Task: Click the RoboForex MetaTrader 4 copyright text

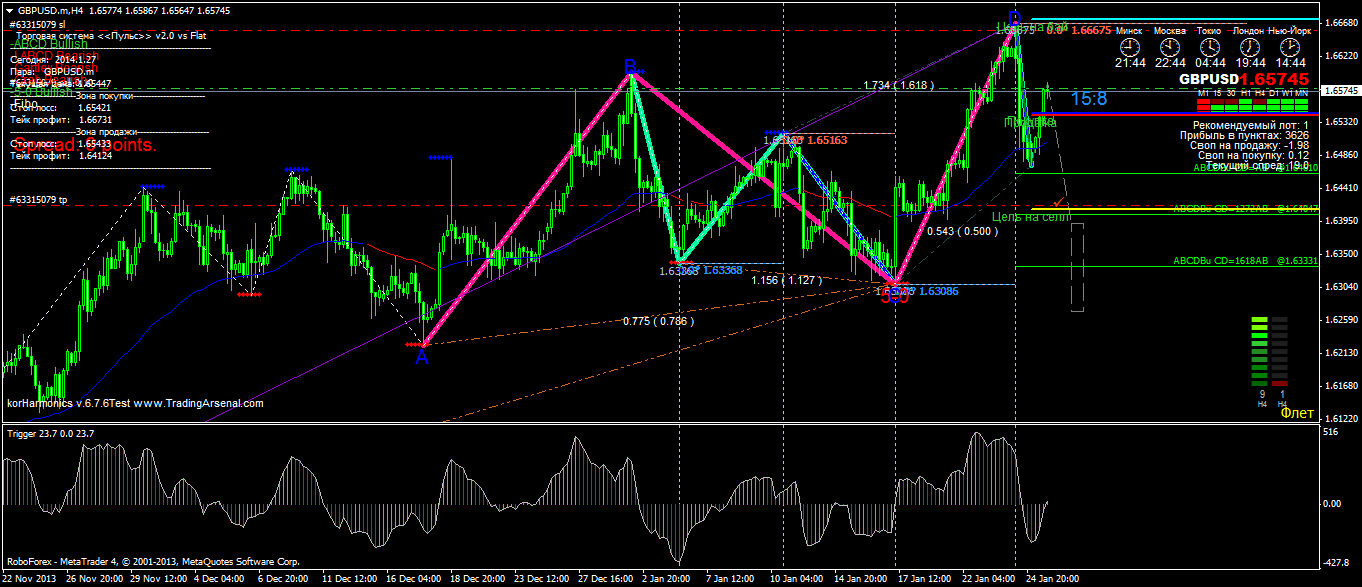Action: 153,562
